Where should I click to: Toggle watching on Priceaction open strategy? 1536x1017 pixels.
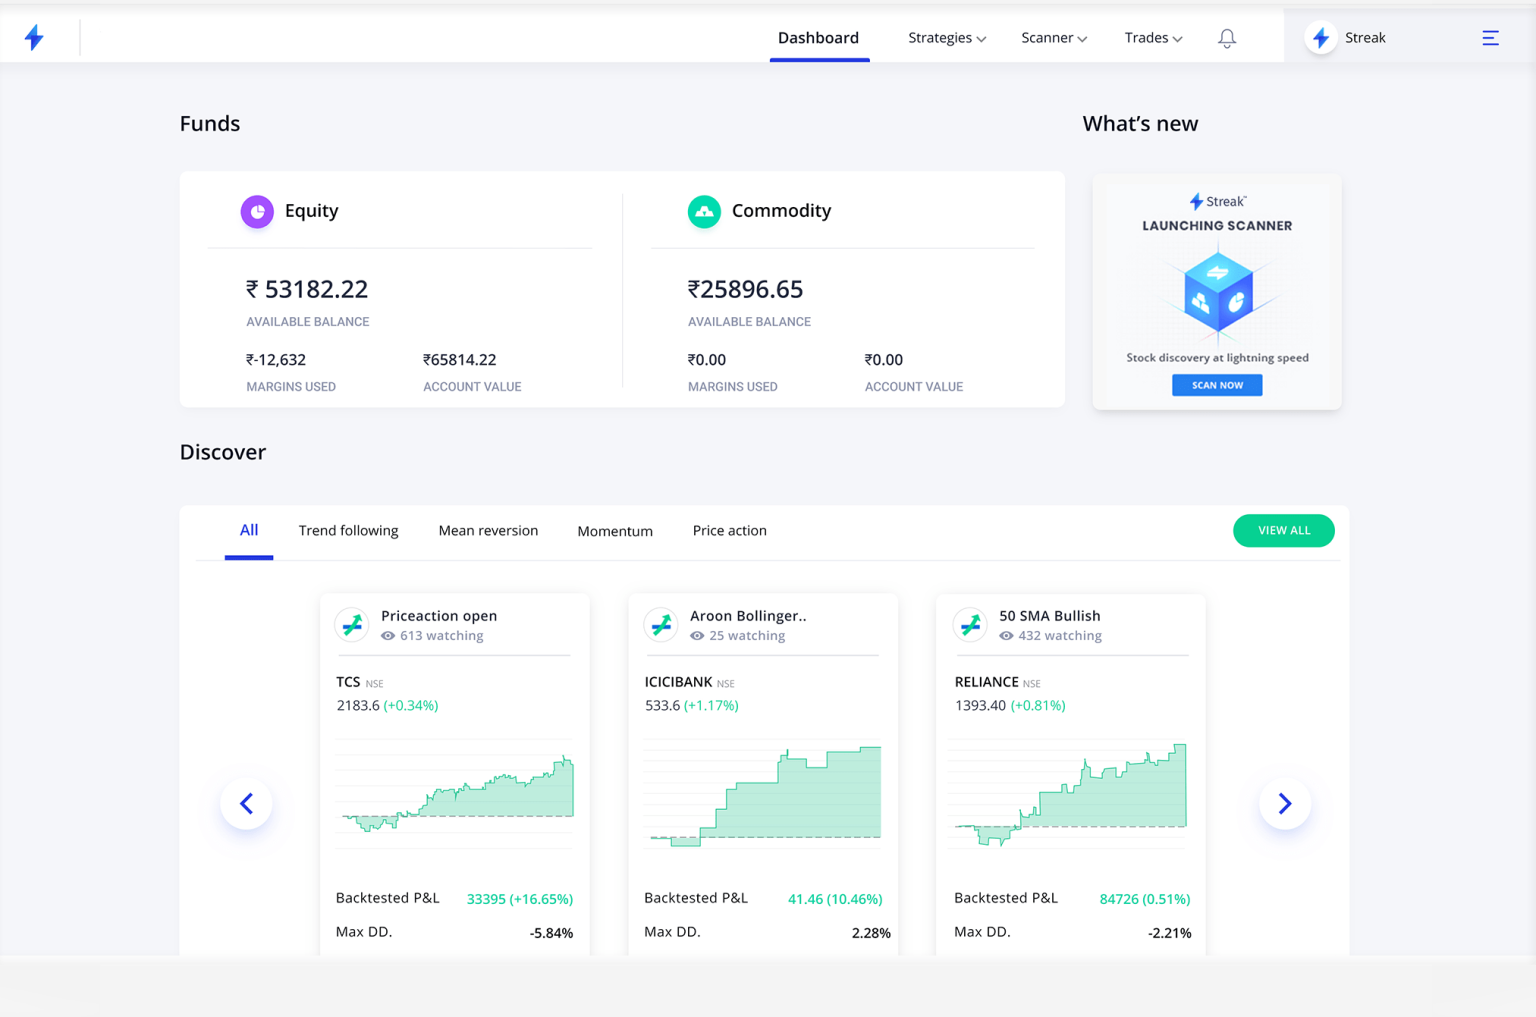point(390,635)
